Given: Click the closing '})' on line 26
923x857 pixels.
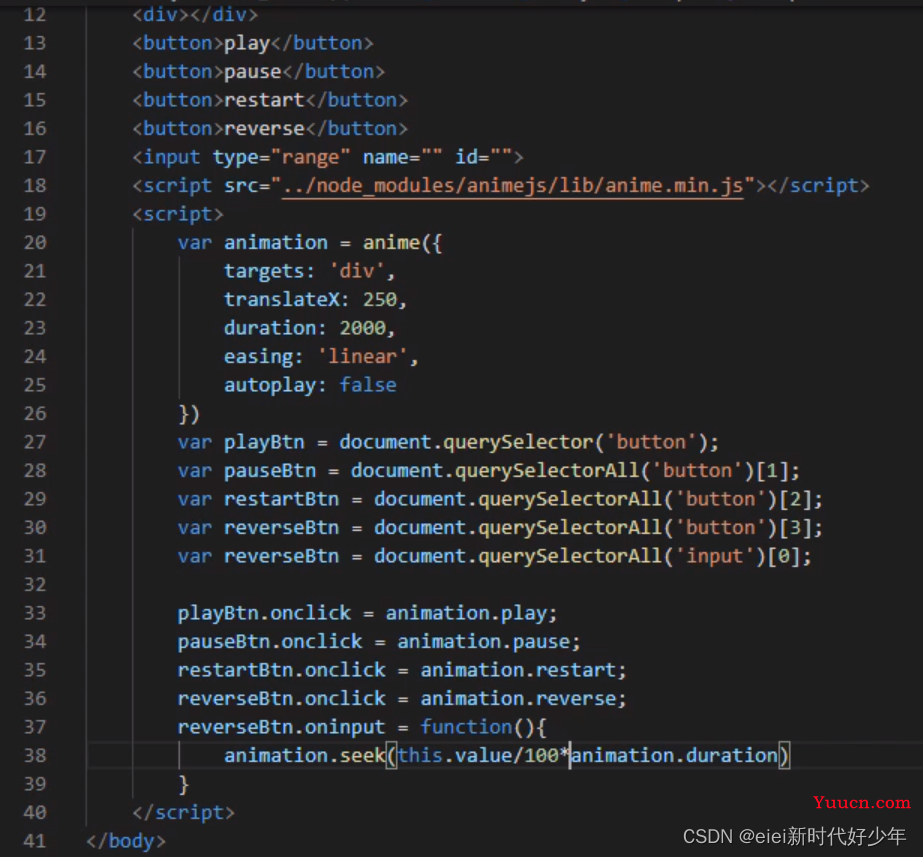Looking at the screenshot, I should click(x=189, y=414).
